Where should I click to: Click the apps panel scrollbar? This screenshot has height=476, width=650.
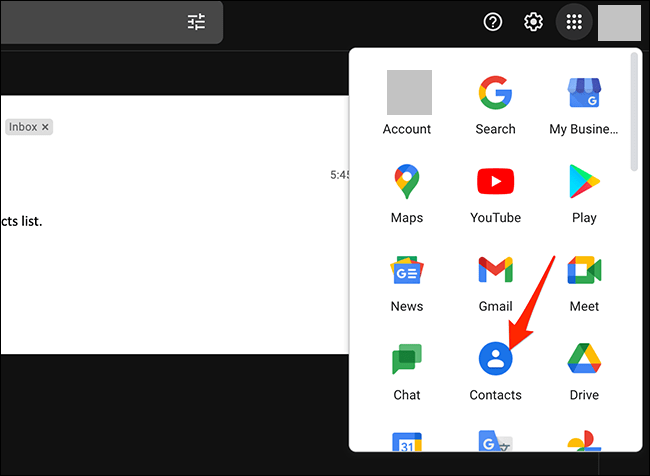click(634, 112)
